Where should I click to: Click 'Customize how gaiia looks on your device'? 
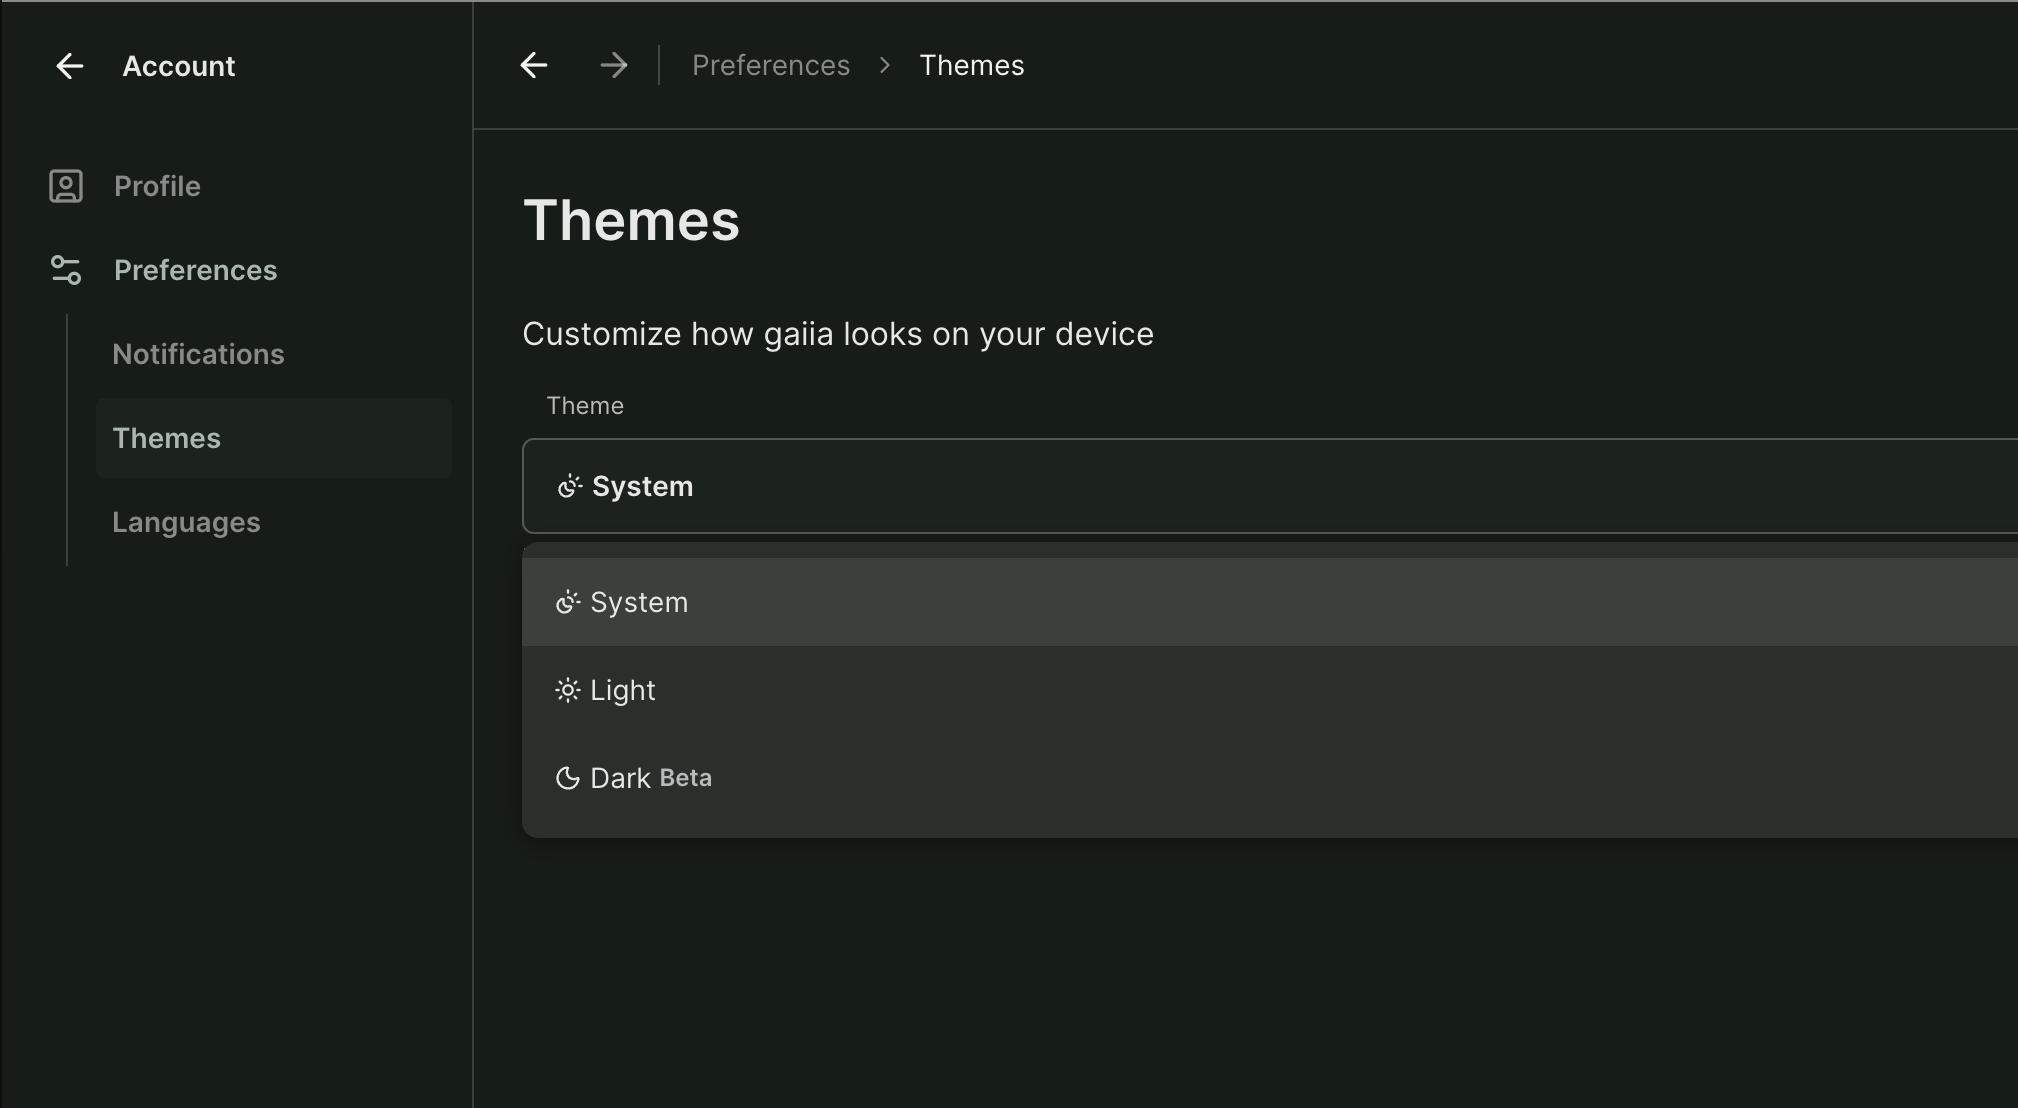coord(838,334)
